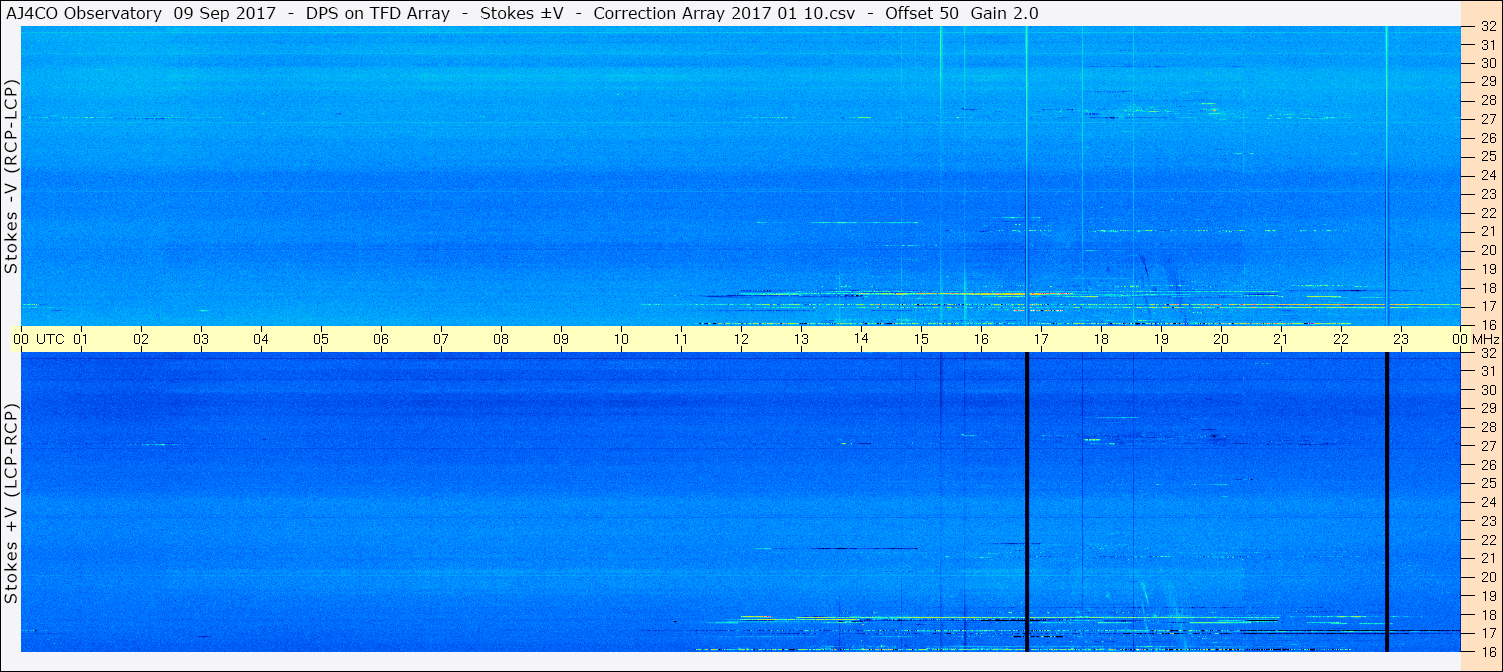Click the 18 MHz tick of Stokes -V panel
Image resolution: width=1503 pixels, height=672 pixels.
1487,288
